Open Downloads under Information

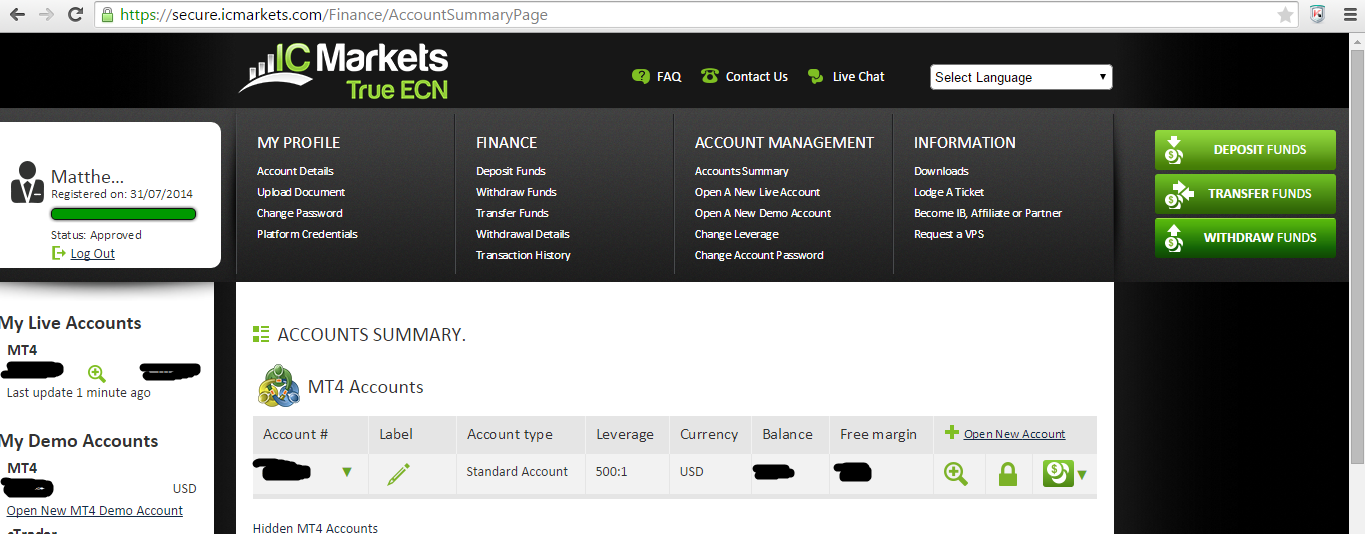941,171
